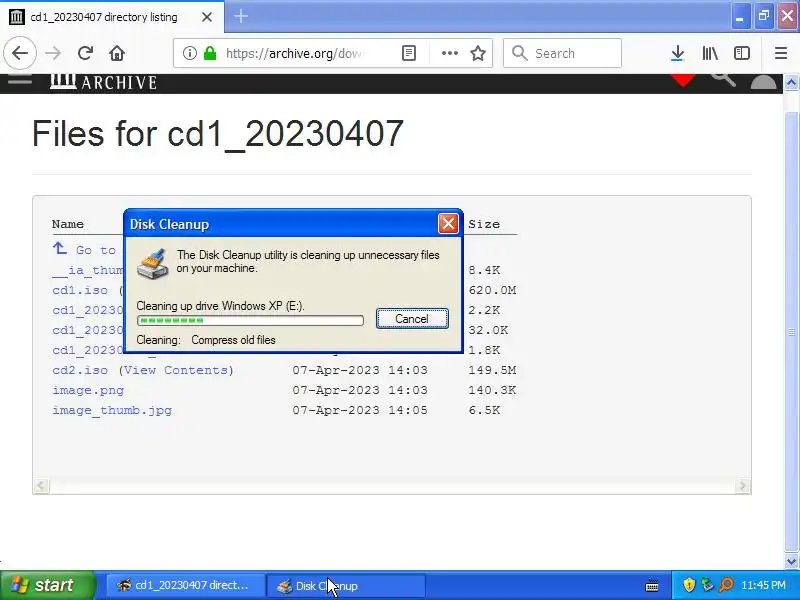Open a new browser tab
The height and width of the screenshot is (600, 800).
click(x=241, y=16)
